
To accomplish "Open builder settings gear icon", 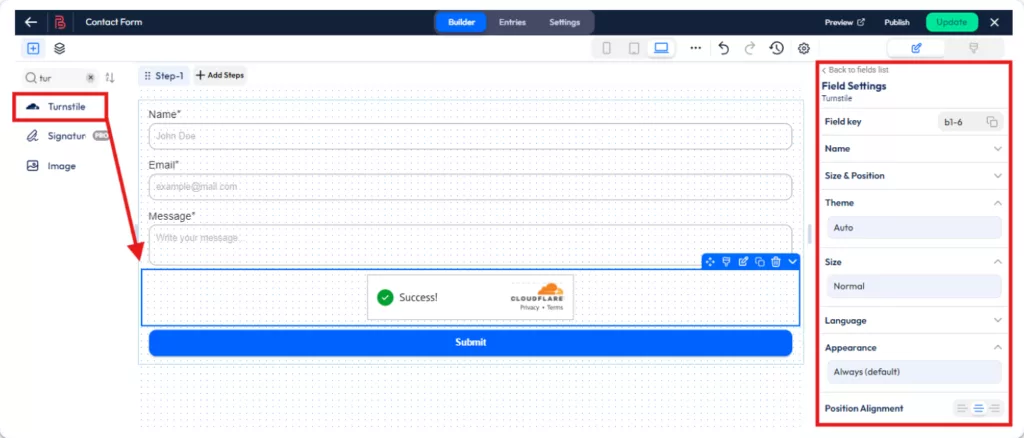I will tap(804, 48).
